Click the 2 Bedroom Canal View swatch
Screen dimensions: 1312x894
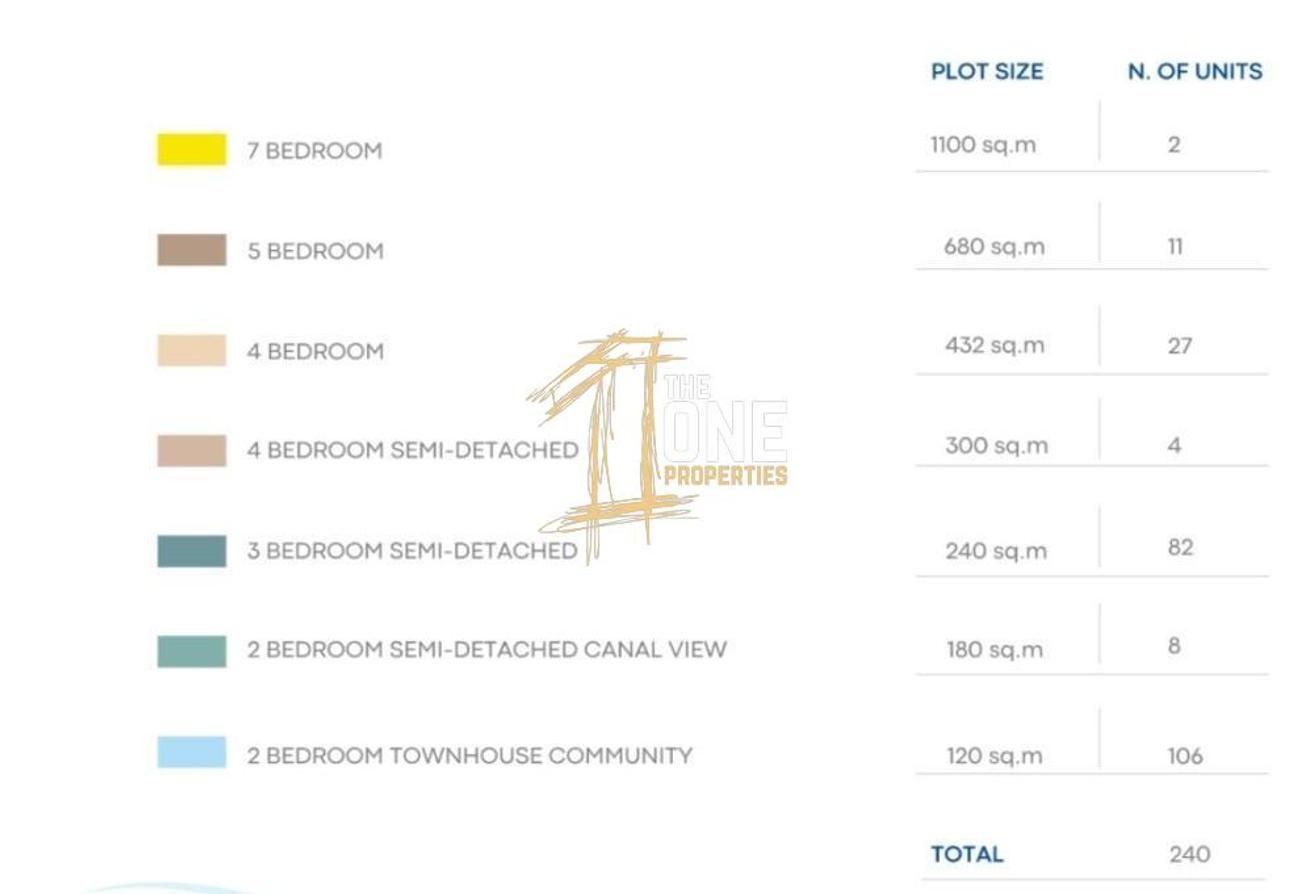(191, 651)
